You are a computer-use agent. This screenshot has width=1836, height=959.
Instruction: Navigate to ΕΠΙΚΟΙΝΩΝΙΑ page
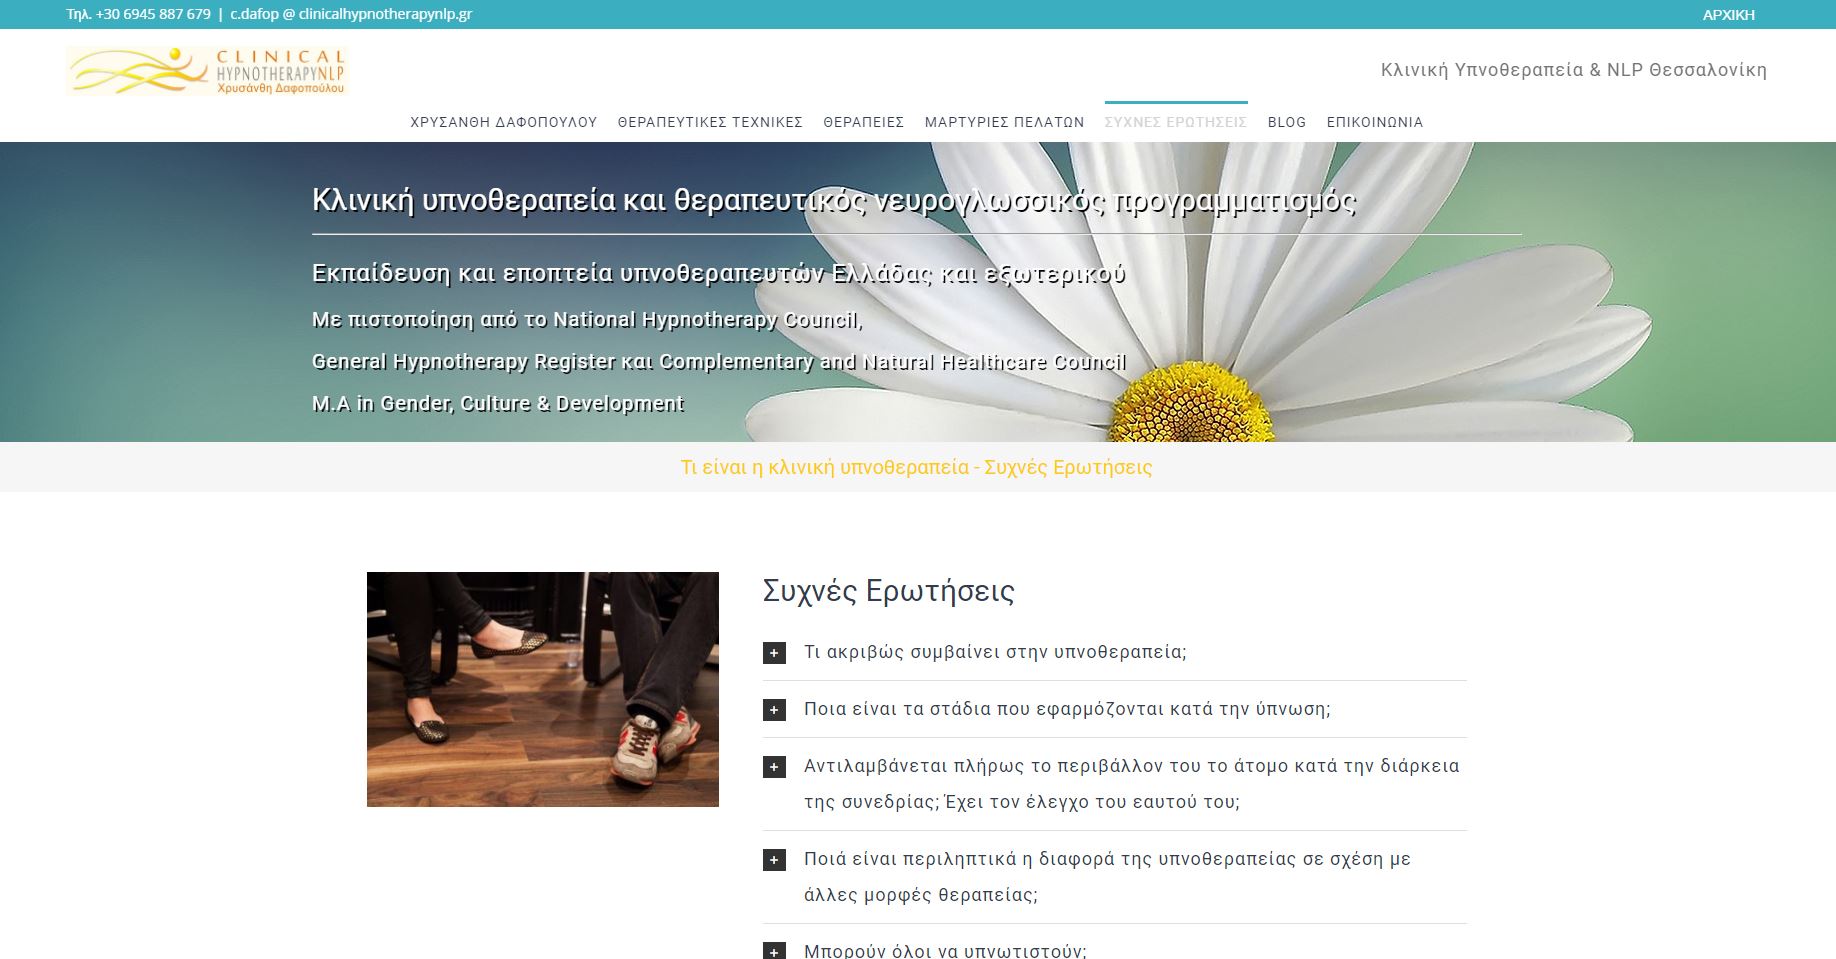[1374, 122]
